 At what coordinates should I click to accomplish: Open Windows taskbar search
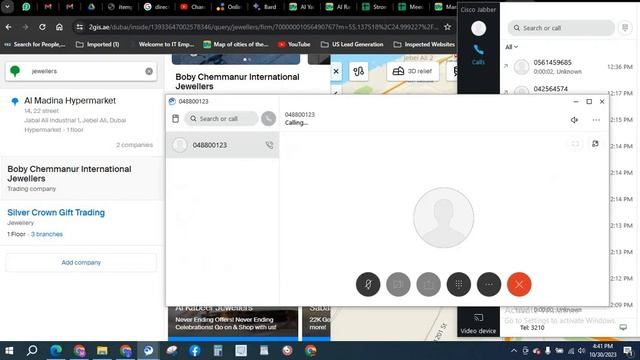[32, 350]
